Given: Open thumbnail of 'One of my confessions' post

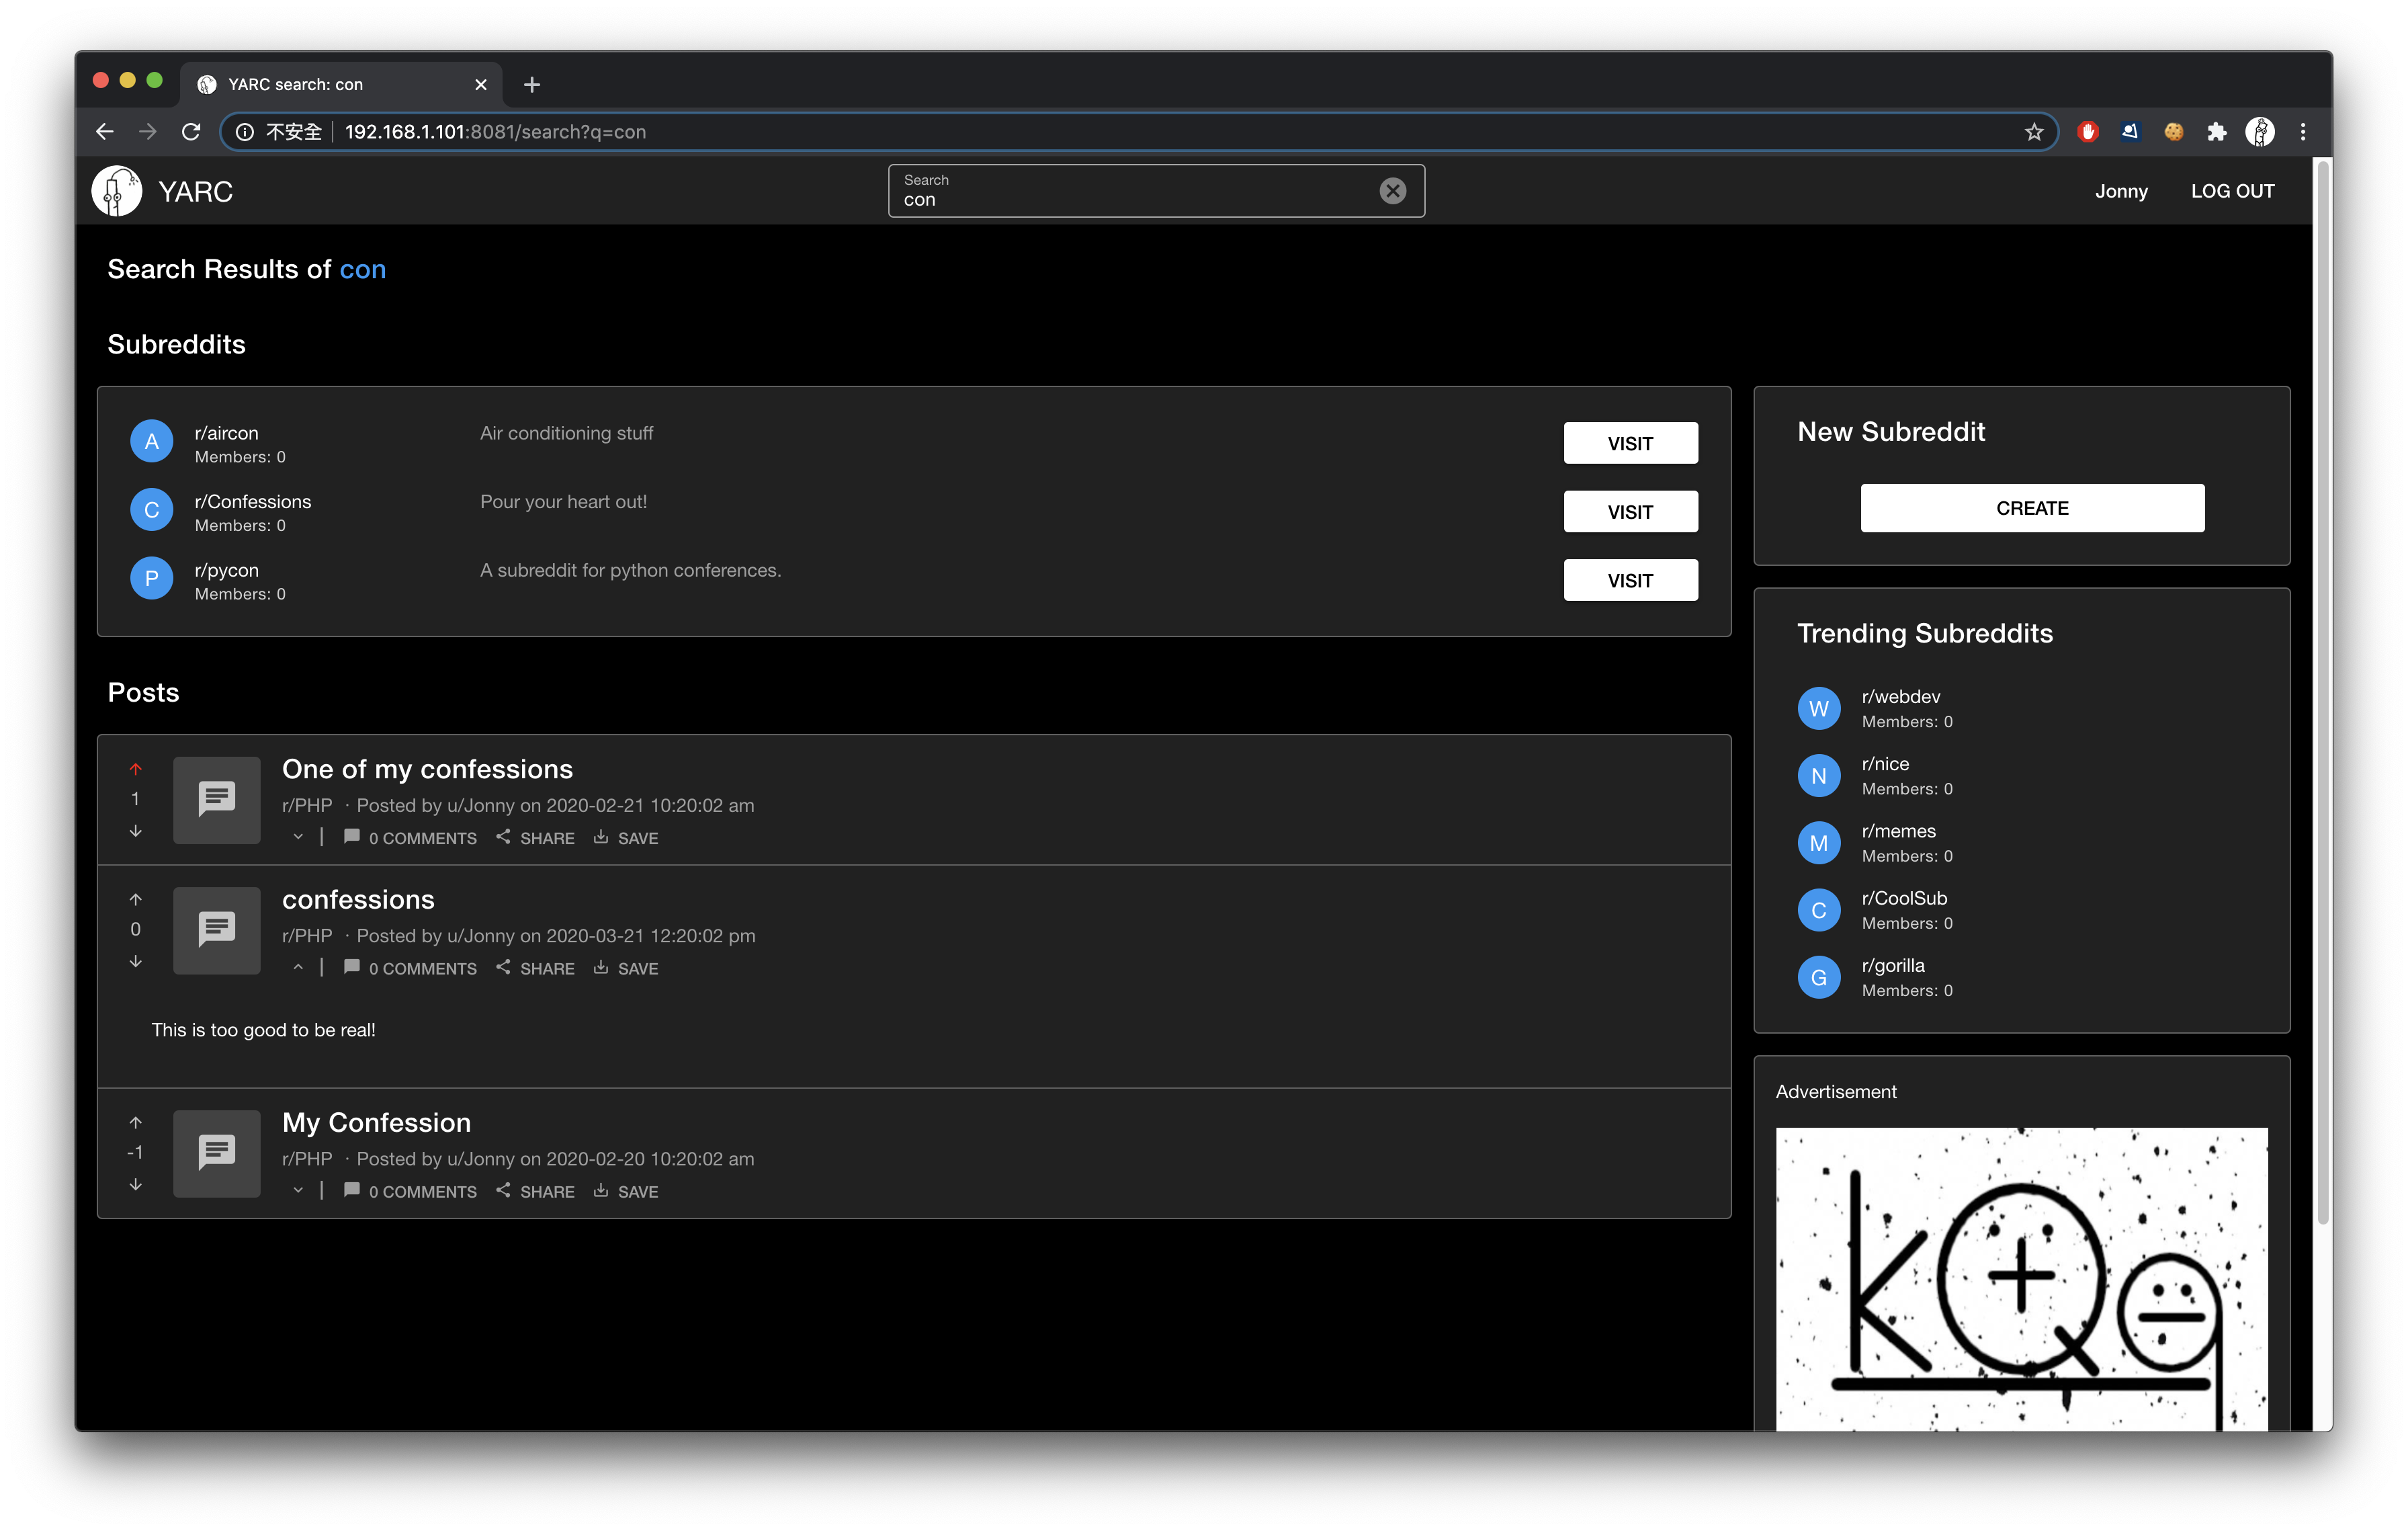Looking at the screenshot, I should point(217,799).
